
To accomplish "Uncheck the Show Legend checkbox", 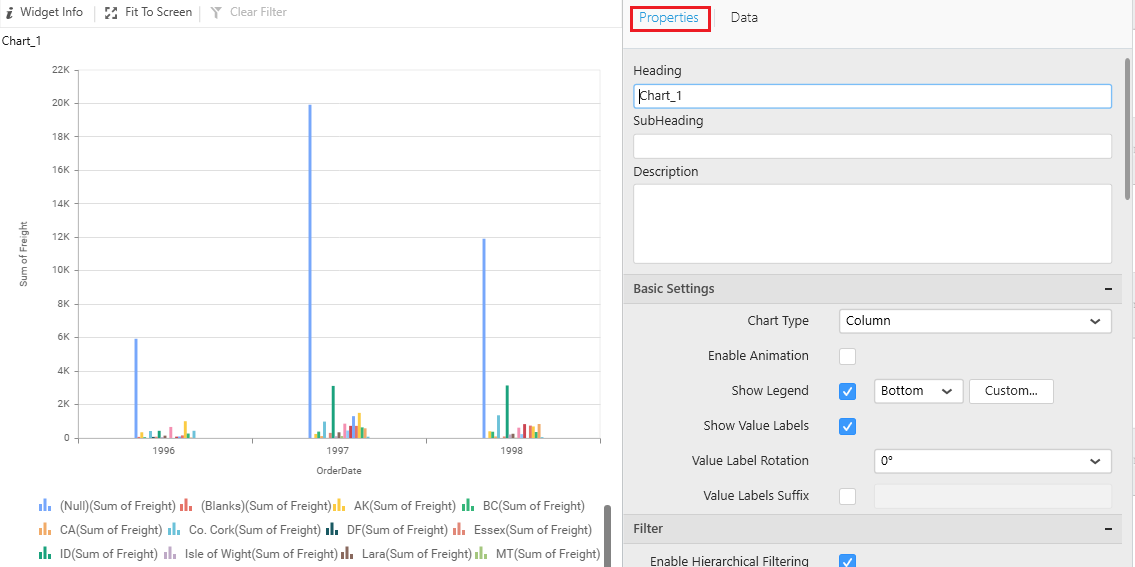I will 847,391.
